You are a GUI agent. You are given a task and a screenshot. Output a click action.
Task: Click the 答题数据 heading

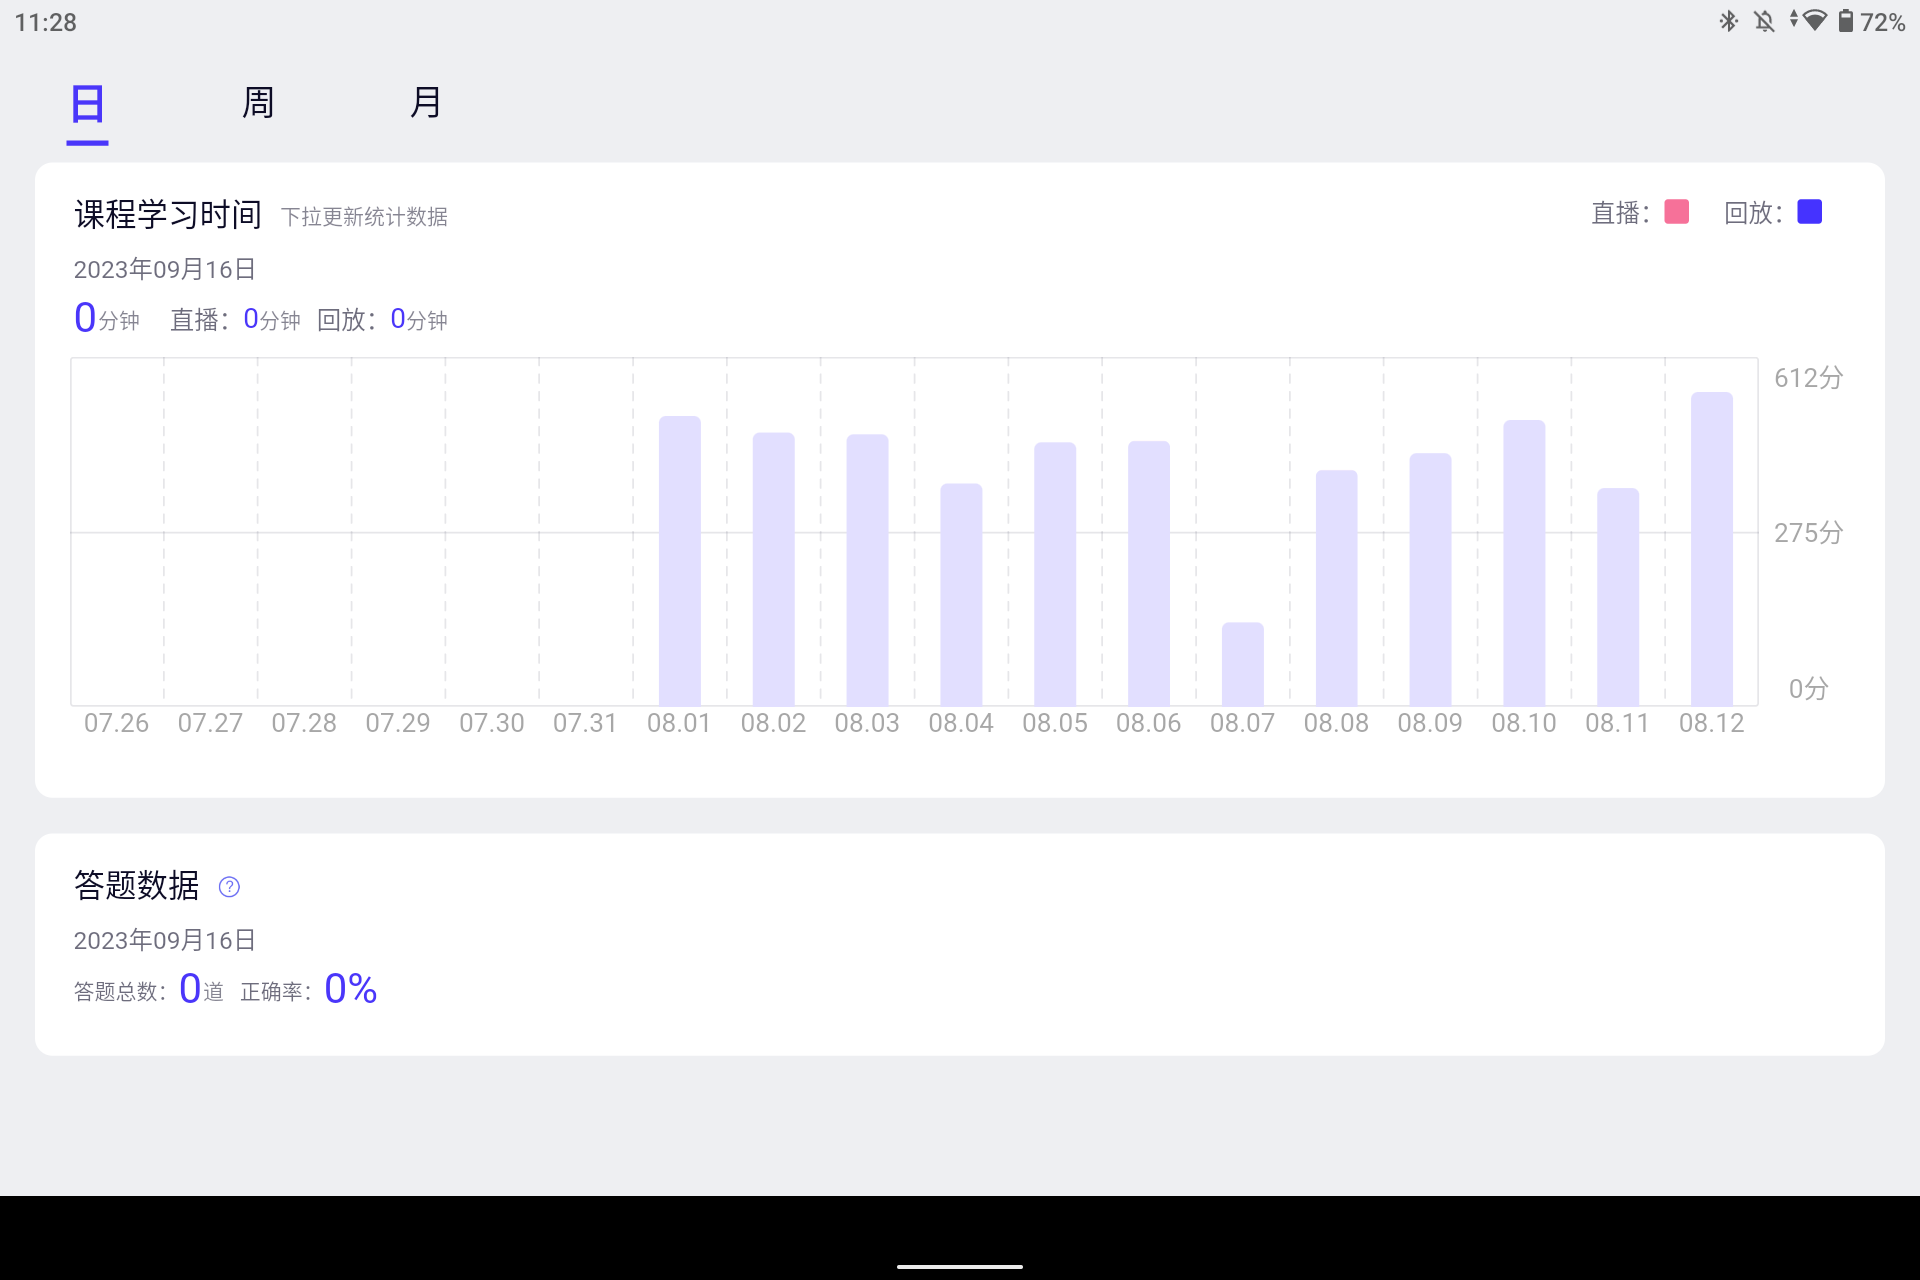[137, 886]
